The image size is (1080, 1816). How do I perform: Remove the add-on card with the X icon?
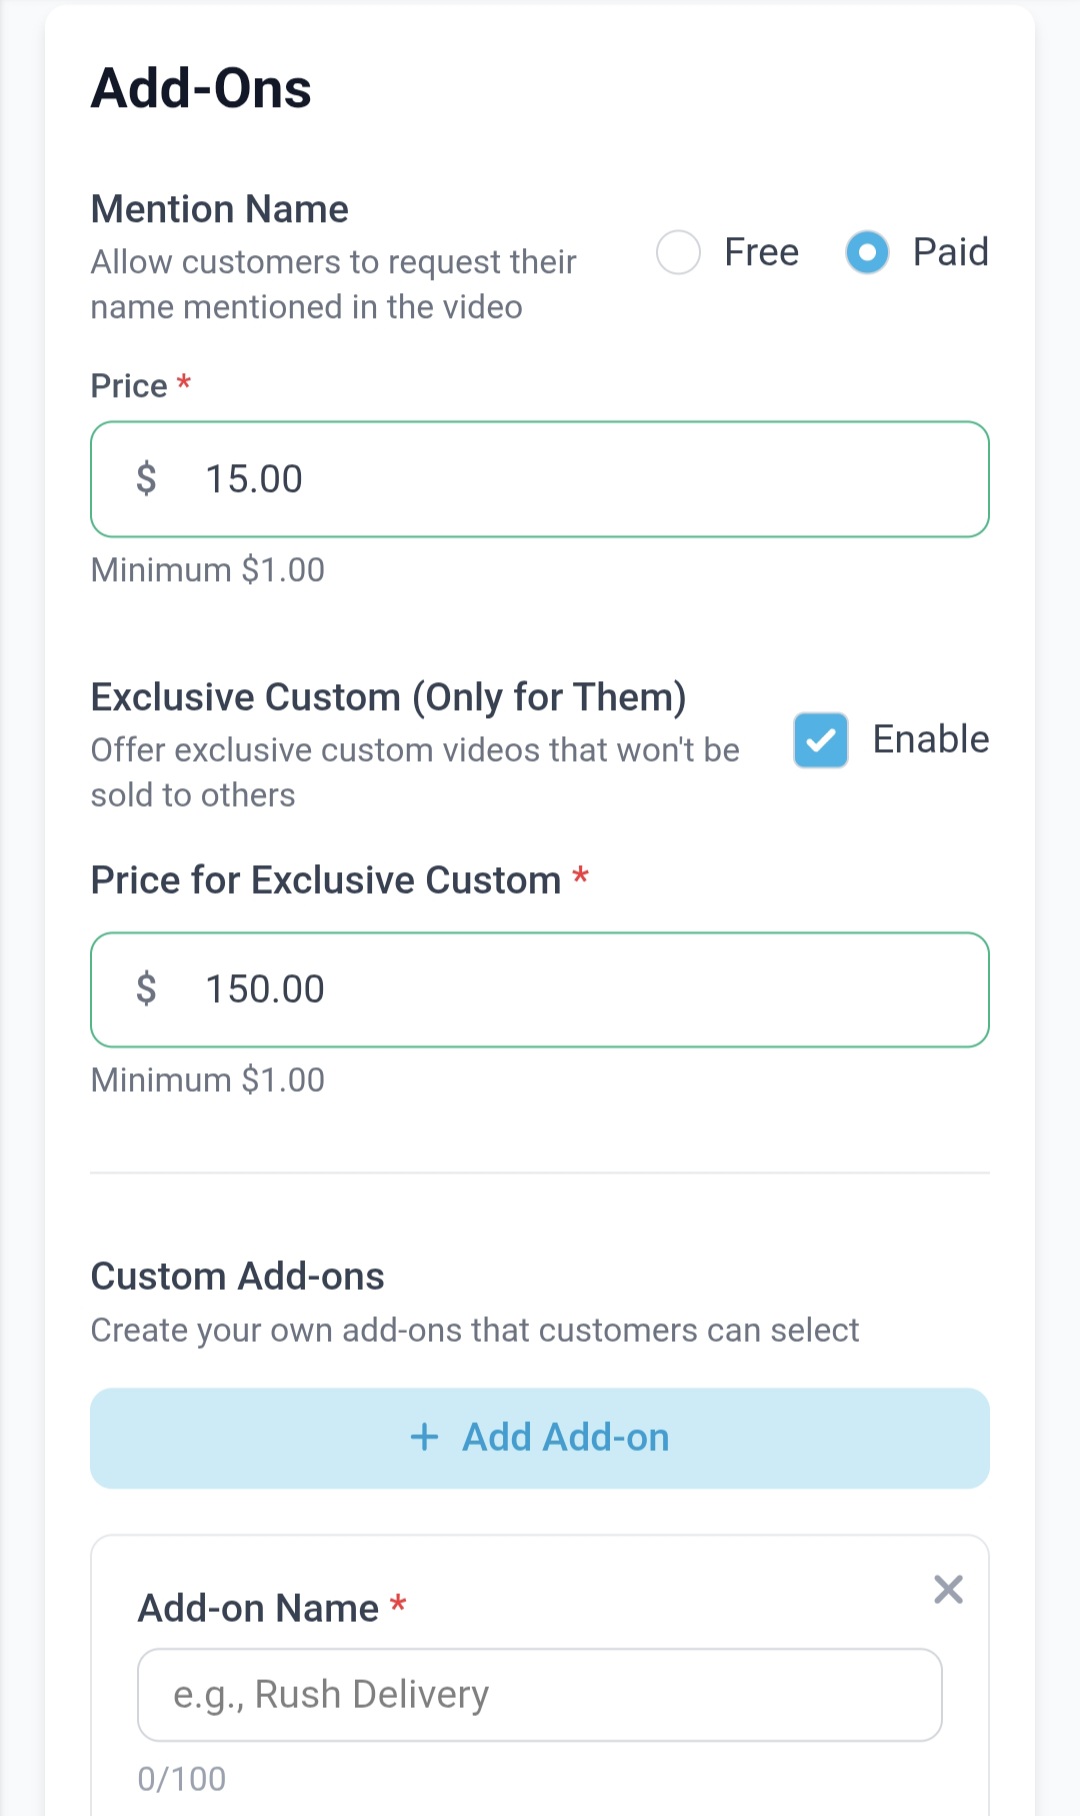click(x=948, y=1589)
